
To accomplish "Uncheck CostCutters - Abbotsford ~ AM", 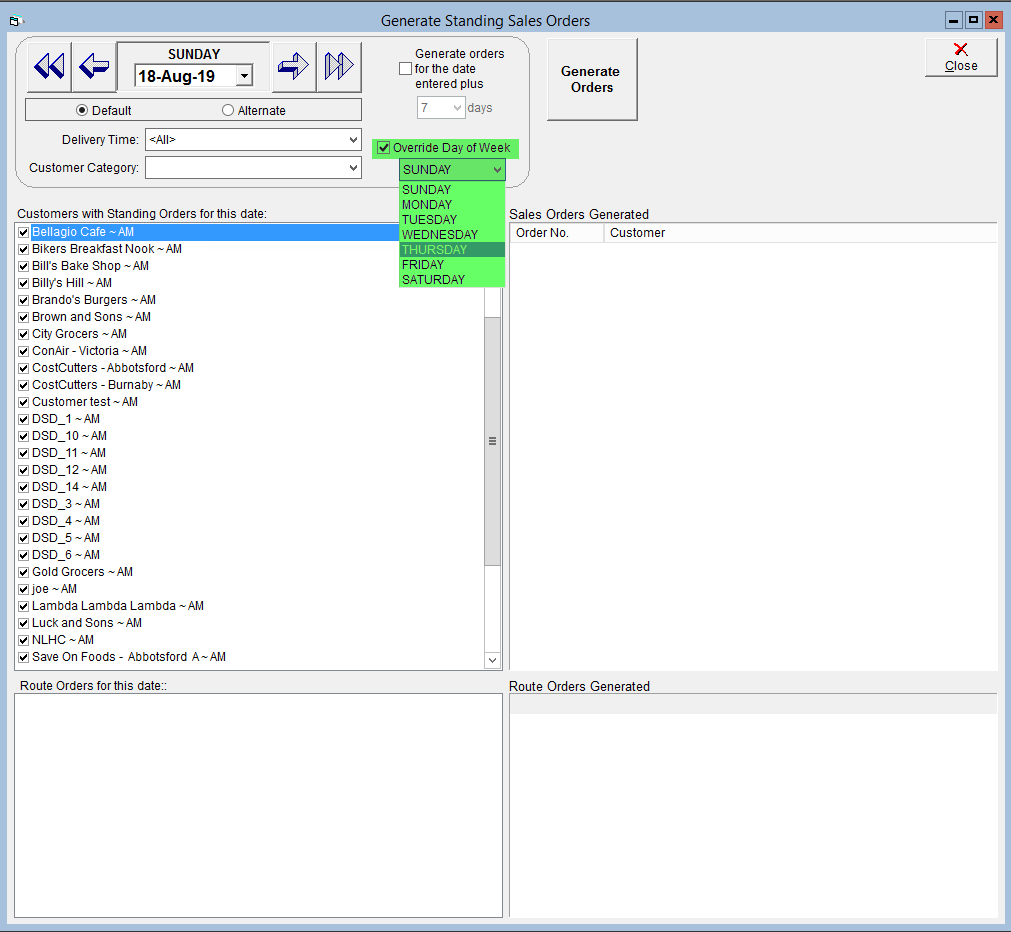I will (24, 368).
